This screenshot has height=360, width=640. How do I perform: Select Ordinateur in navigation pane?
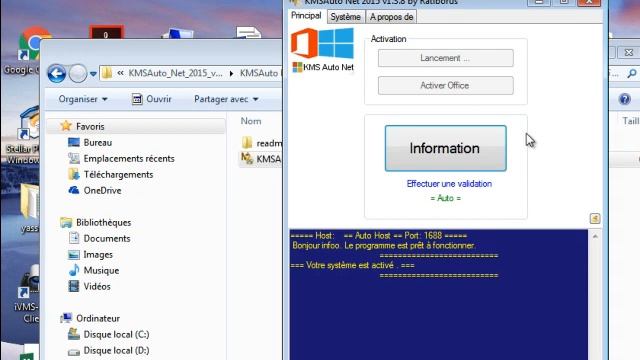coord(98,318)
